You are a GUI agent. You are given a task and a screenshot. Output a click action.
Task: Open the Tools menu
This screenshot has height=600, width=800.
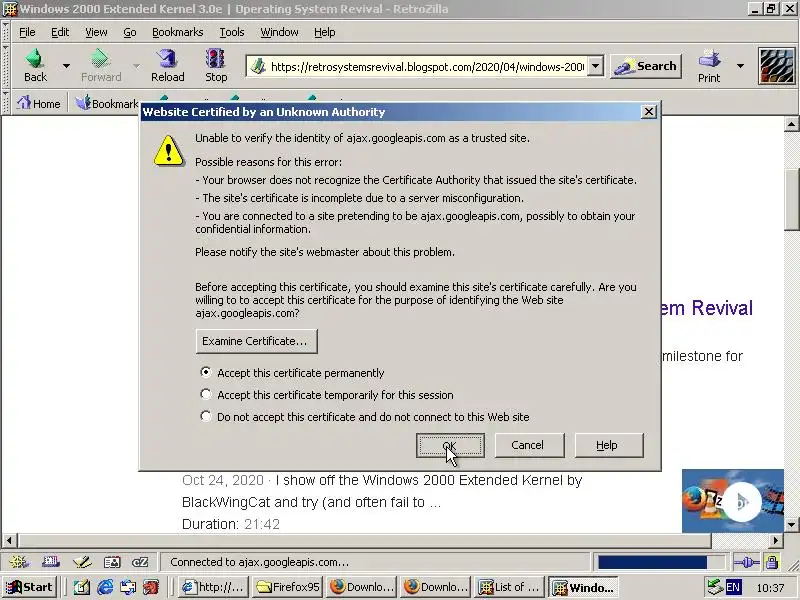click(232, 32)
